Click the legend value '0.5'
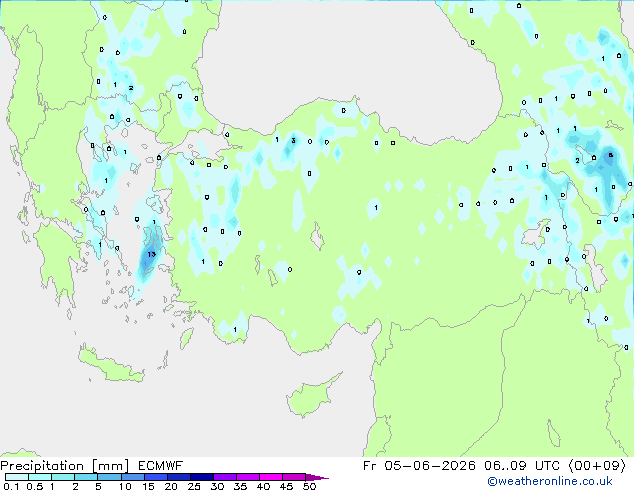The image size is (634, 490). click(x=35, y=486)
